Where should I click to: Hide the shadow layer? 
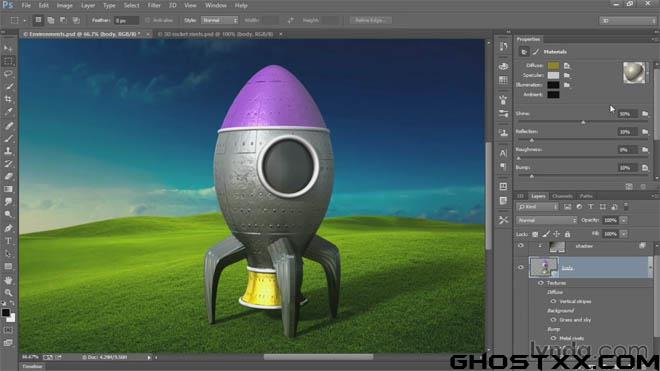pyautogui.click(x=521, y=246)
